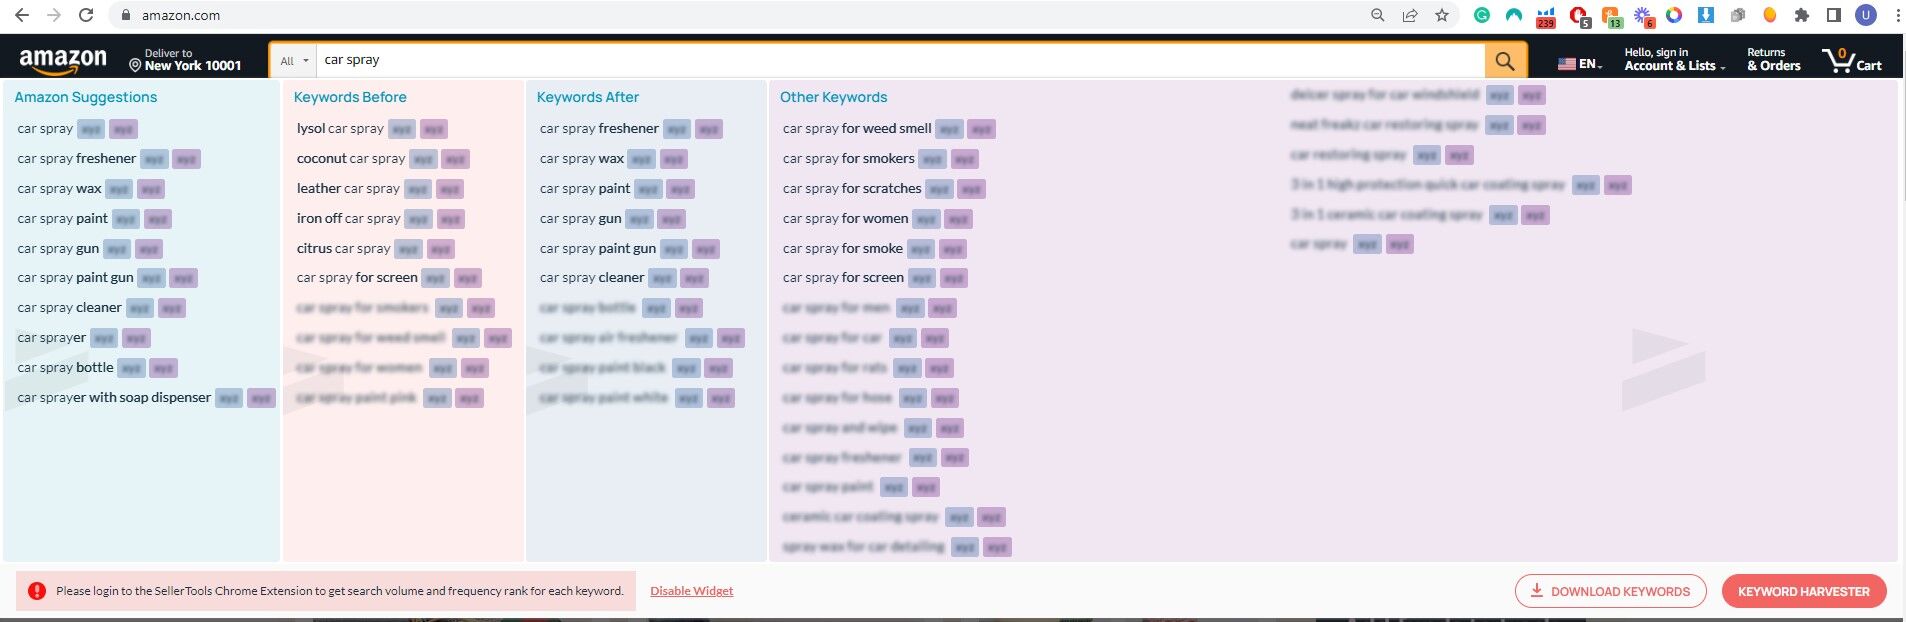Image resolution: width=1906 pixels, height=622 pixels.
Task: Click the Disable Widget link
Action: 692,591
